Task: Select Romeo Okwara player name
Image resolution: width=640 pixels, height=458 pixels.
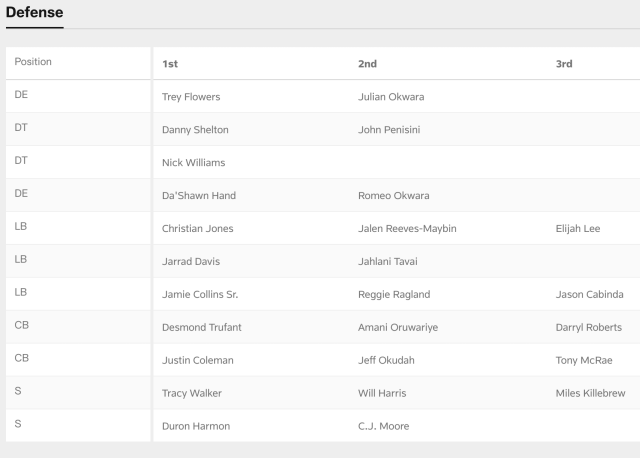Action: tap(393, 196)
